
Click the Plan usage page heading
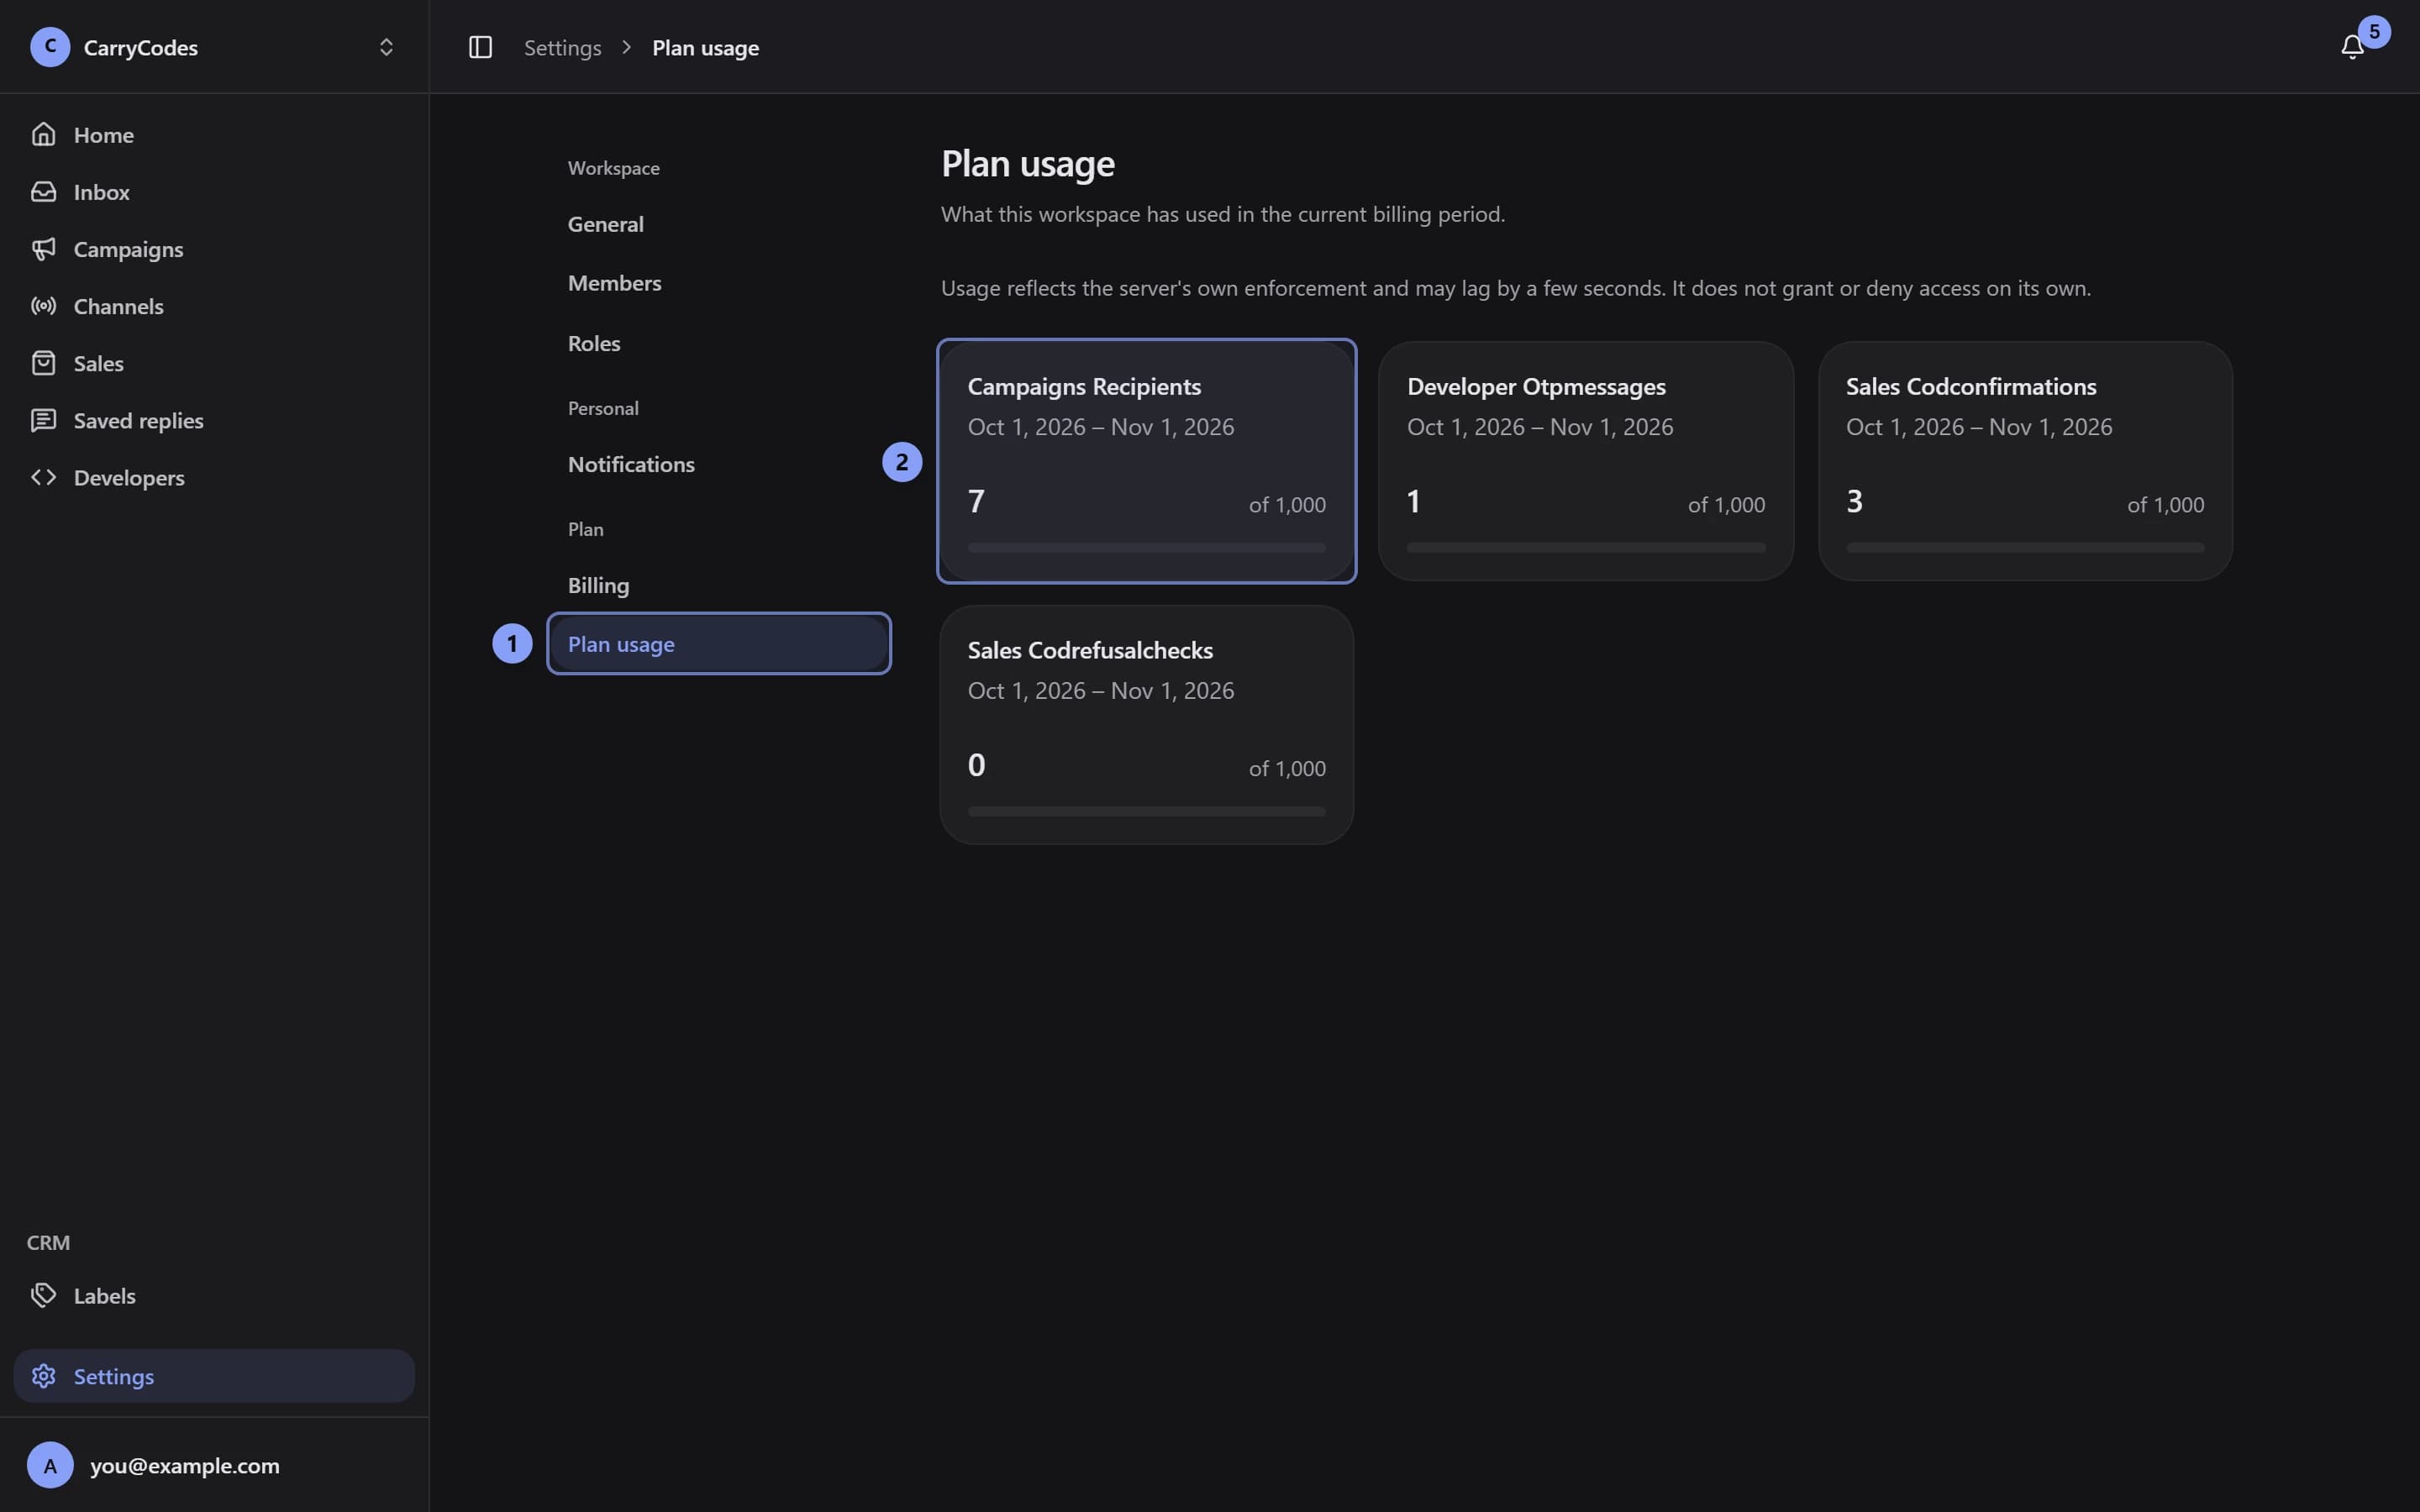[x=1028, y=163]
